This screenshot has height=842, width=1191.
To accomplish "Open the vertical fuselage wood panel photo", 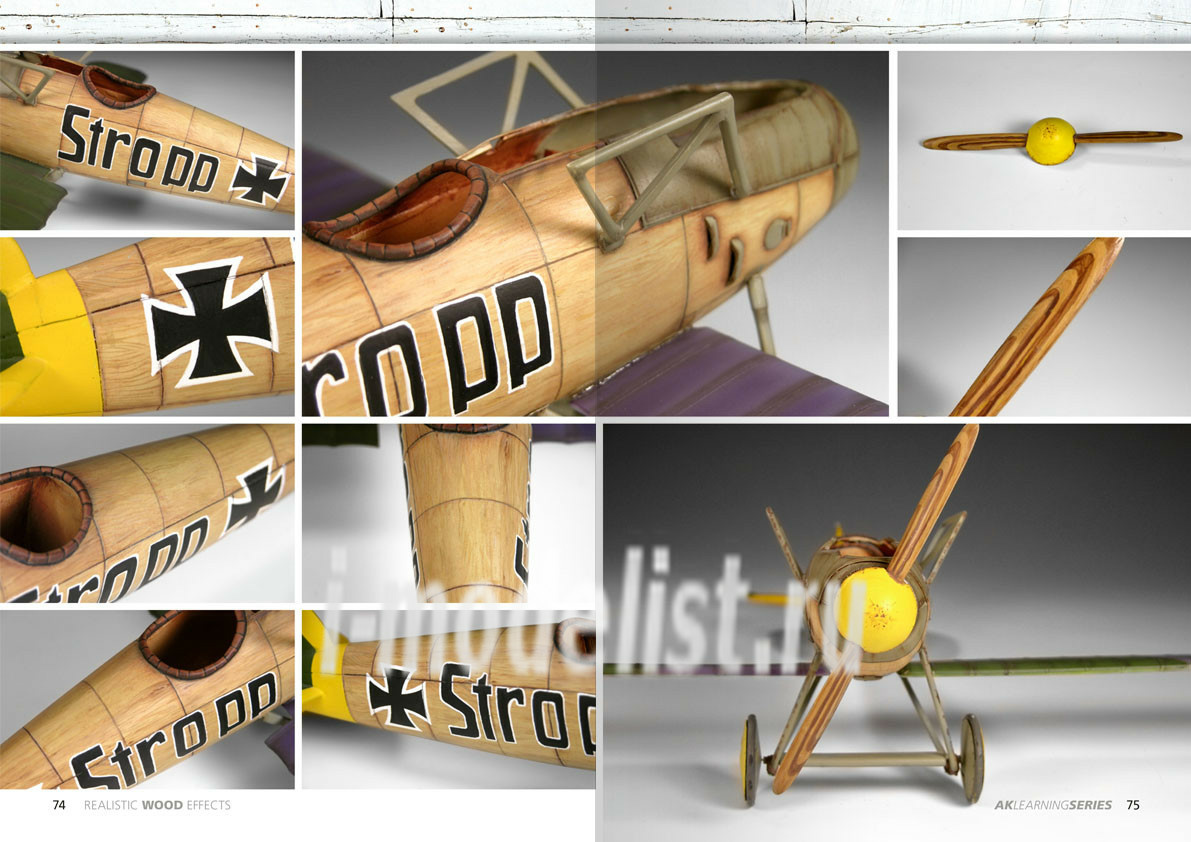I will pyautogui.click(x=448, y=512).
